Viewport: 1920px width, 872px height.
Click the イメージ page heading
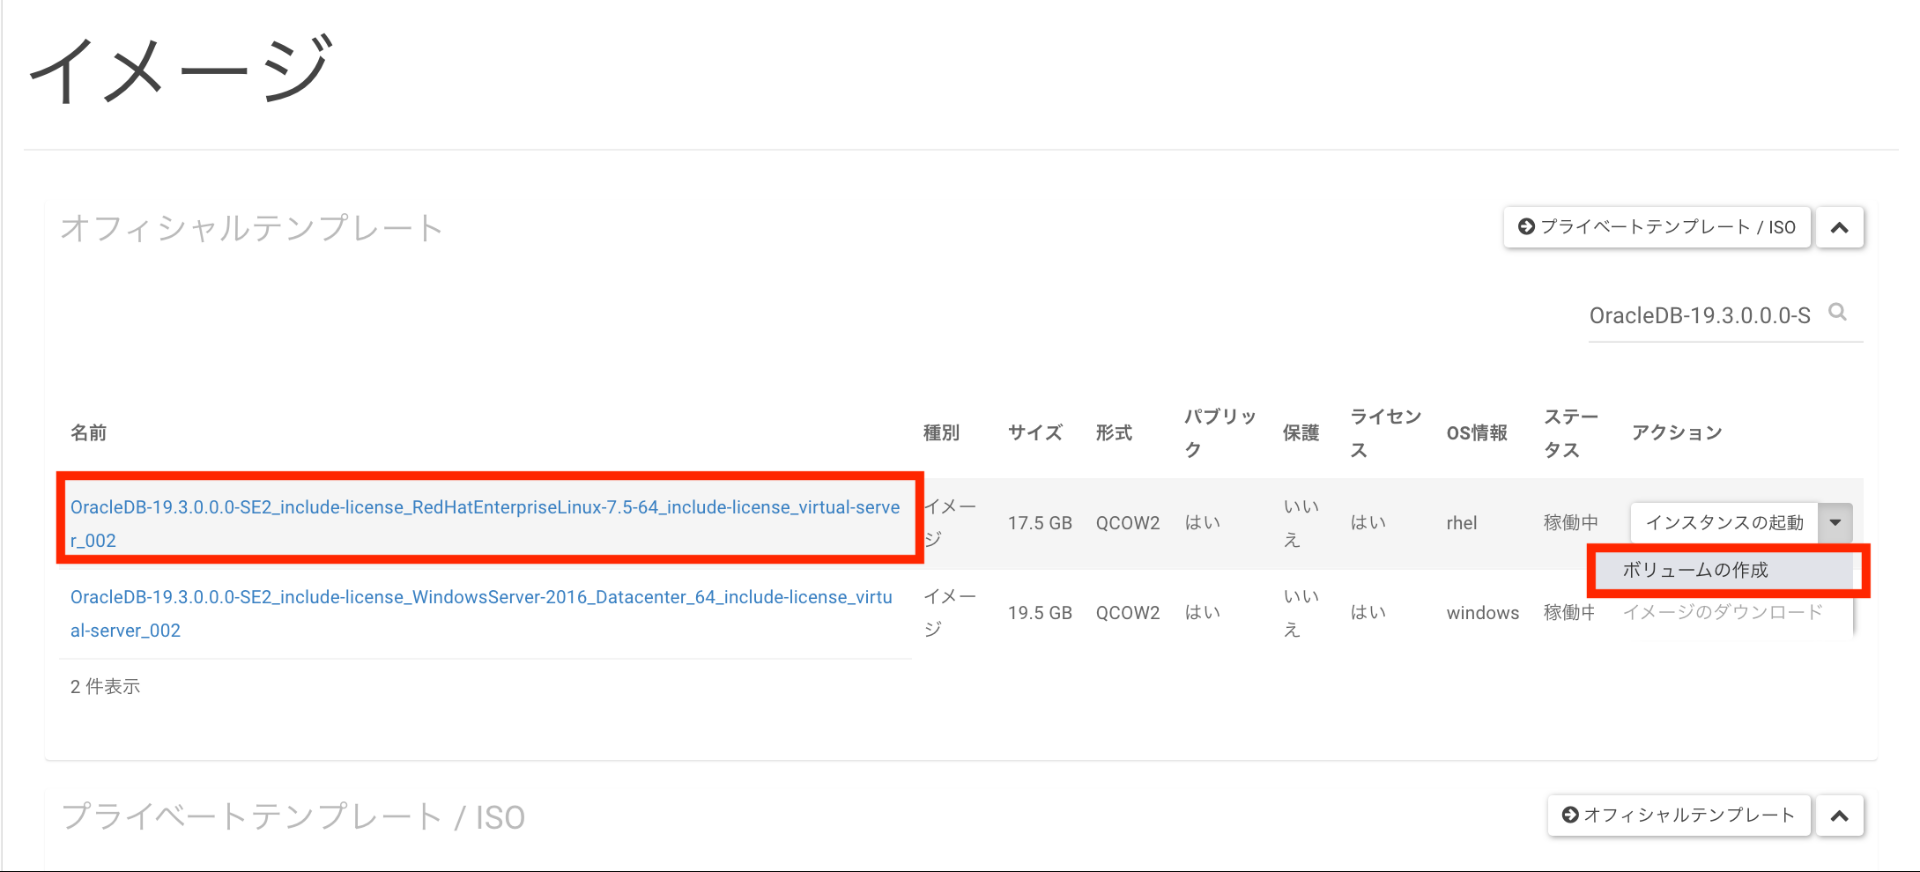coord(180,69)
